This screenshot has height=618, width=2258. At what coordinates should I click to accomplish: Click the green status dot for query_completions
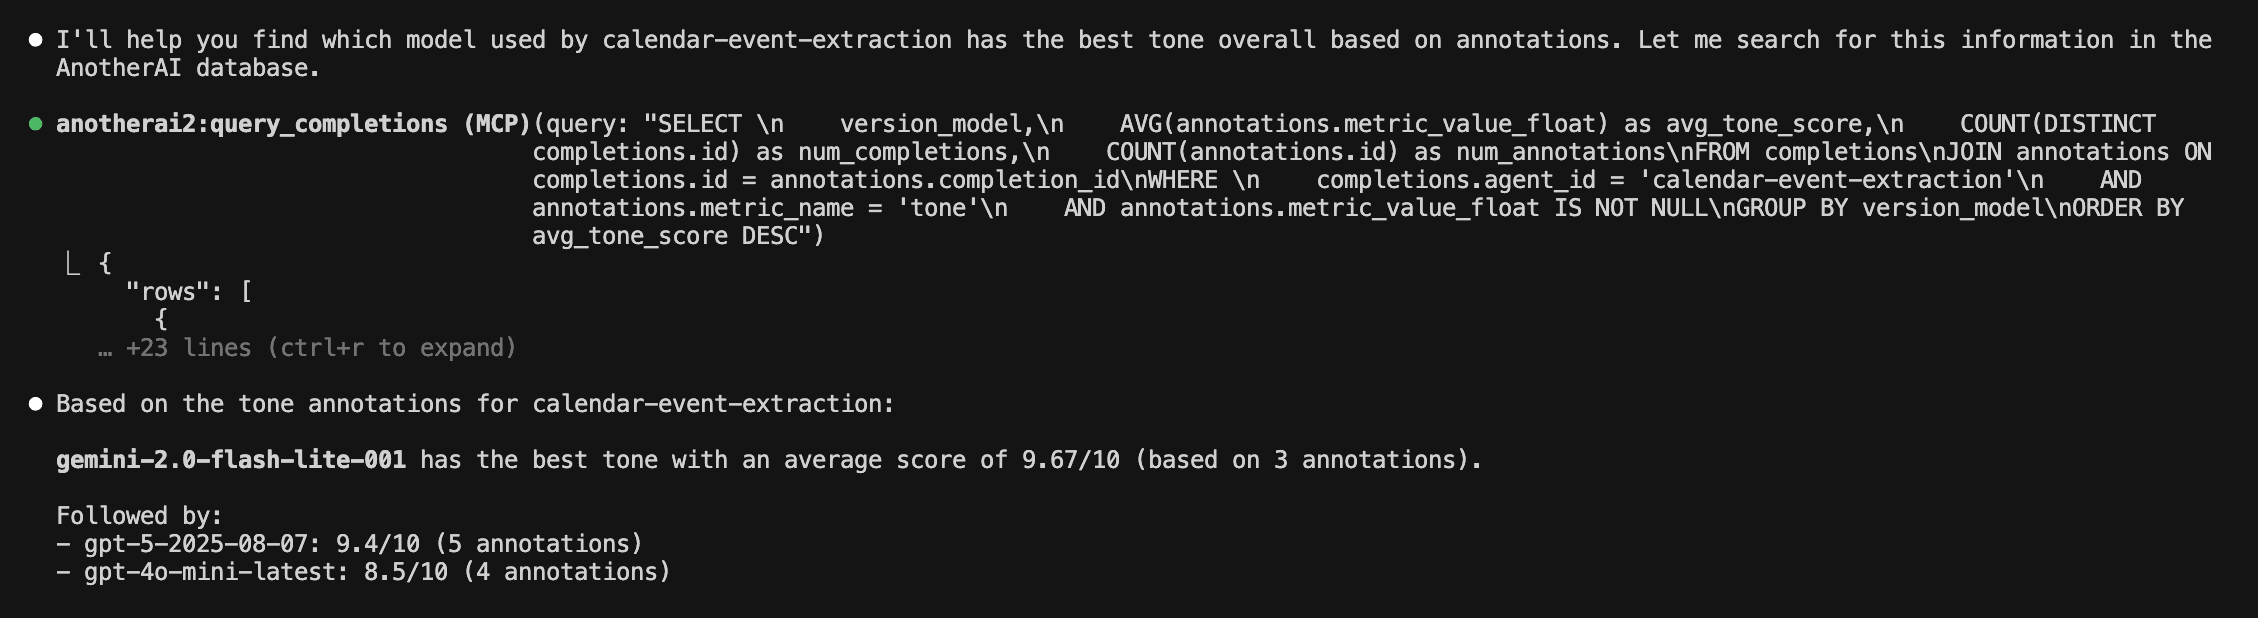coord(36,124)
